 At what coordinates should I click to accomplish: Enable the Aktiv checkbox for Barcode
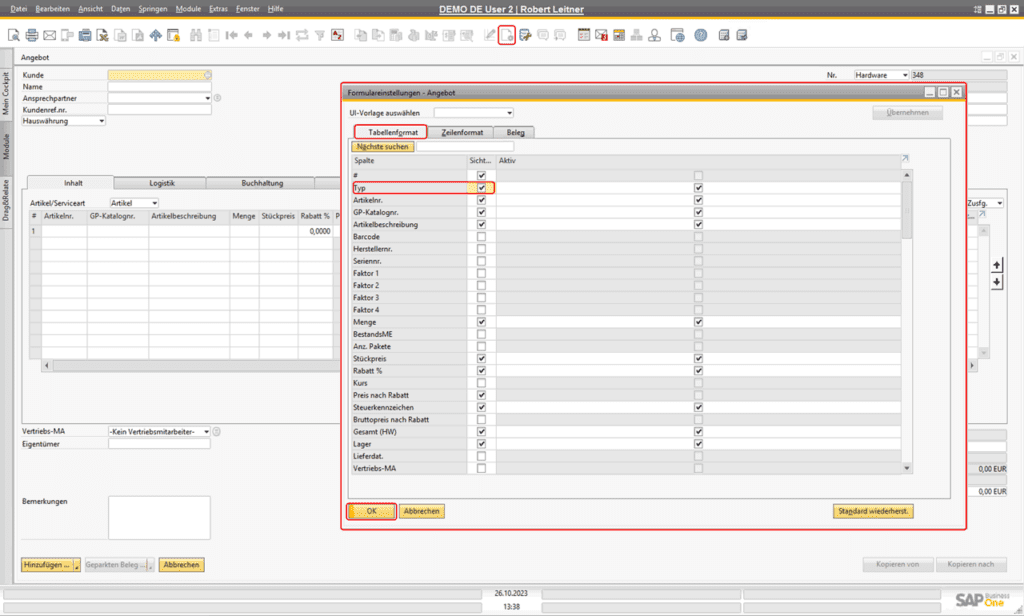point(697,238)
